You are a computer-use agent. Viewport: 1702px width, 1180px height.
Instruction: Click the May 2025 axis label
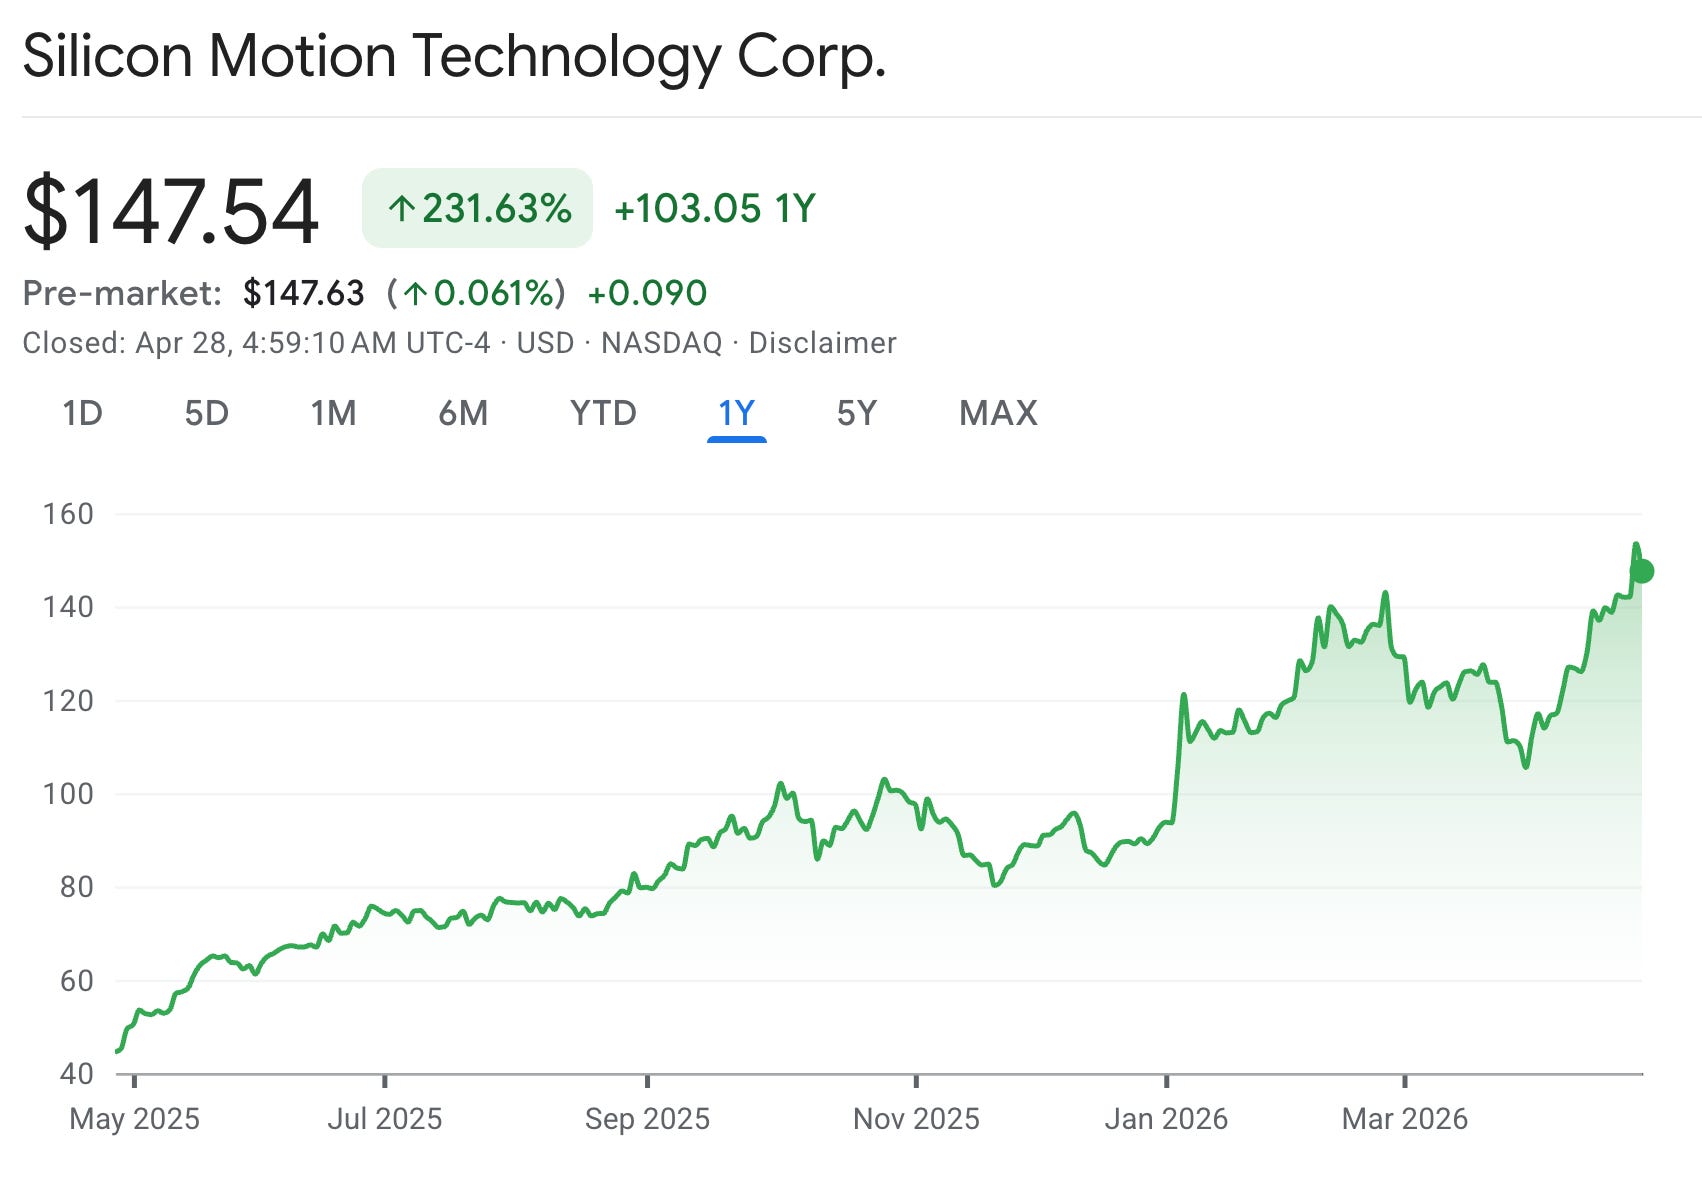pyautogui.click(x=134, y=1118)
